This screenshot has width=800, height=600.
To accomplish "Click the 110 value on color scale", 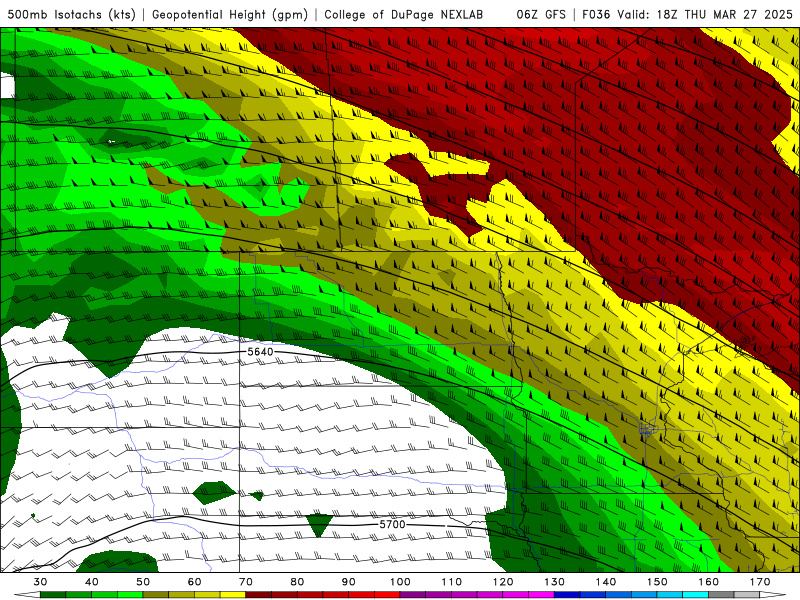I will 452,582.
